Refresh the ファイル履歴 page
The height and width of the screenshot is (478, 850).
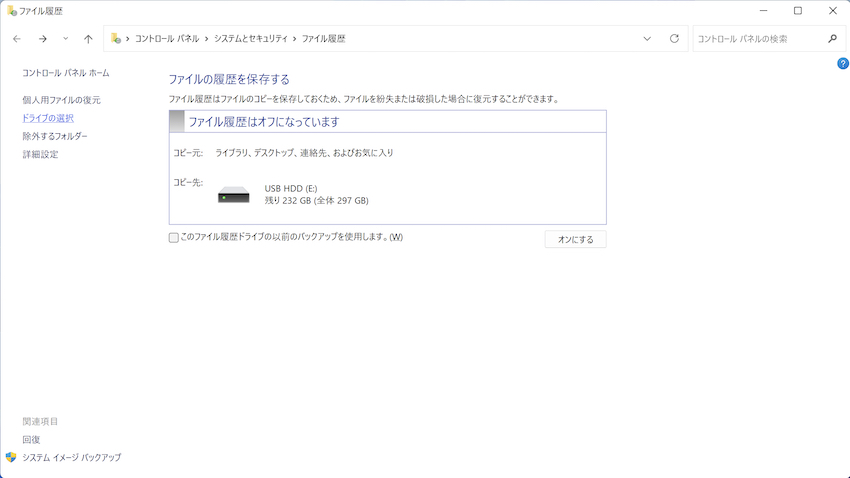pos(674,38)
